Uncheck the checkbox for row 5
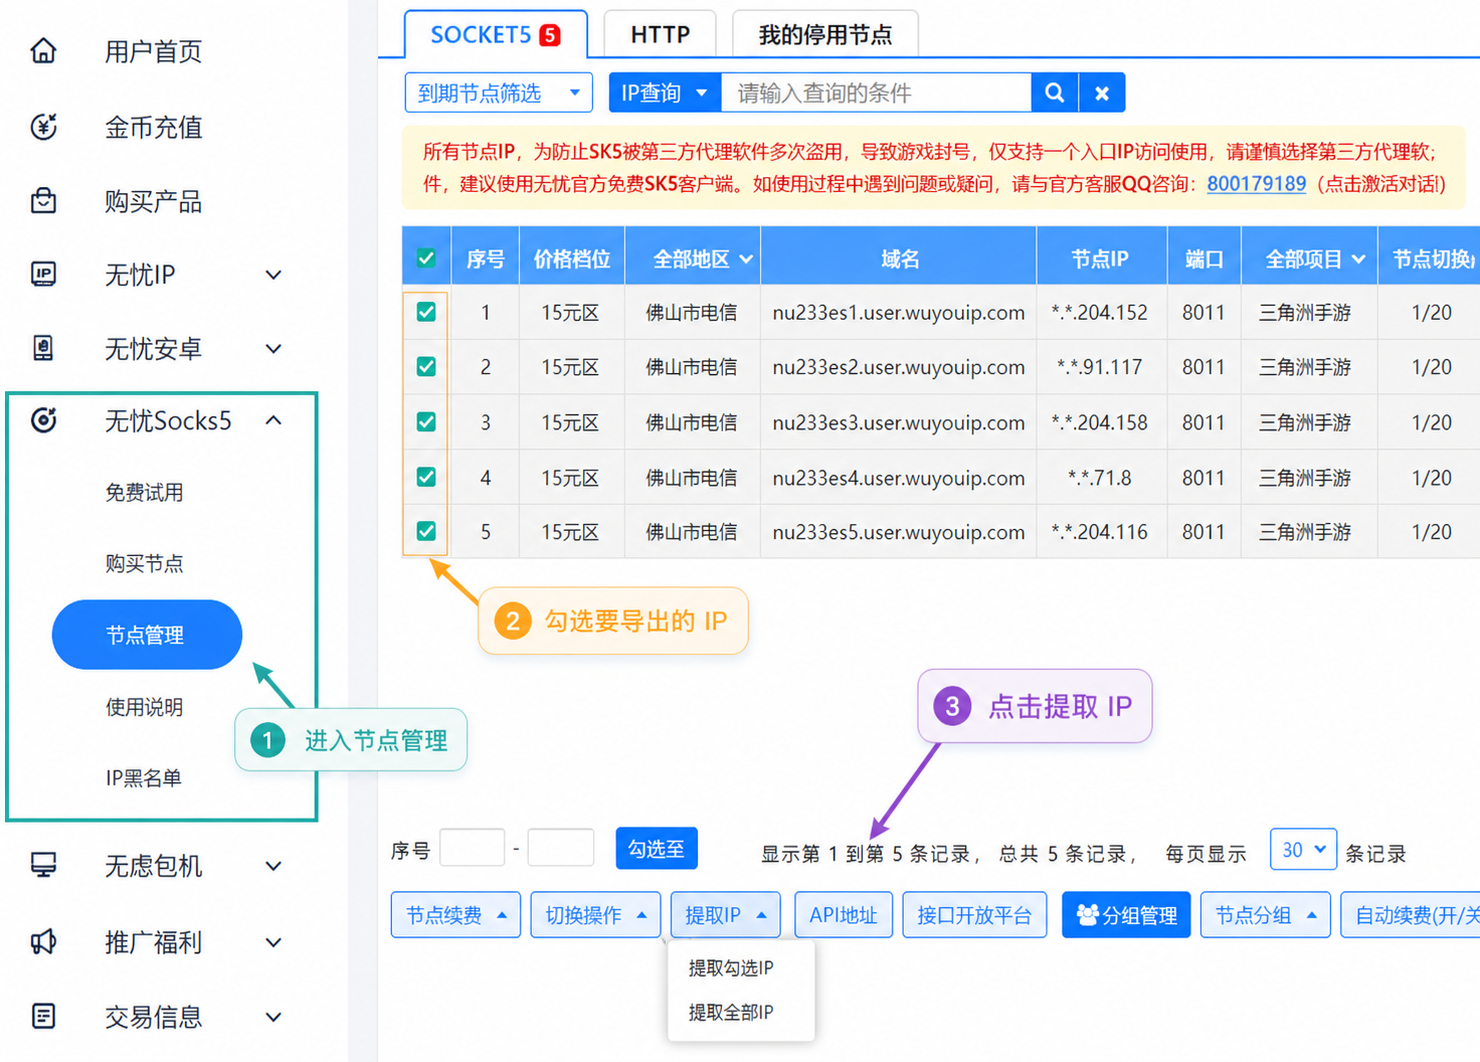The image size is (1480, 1062). (426, 531)
